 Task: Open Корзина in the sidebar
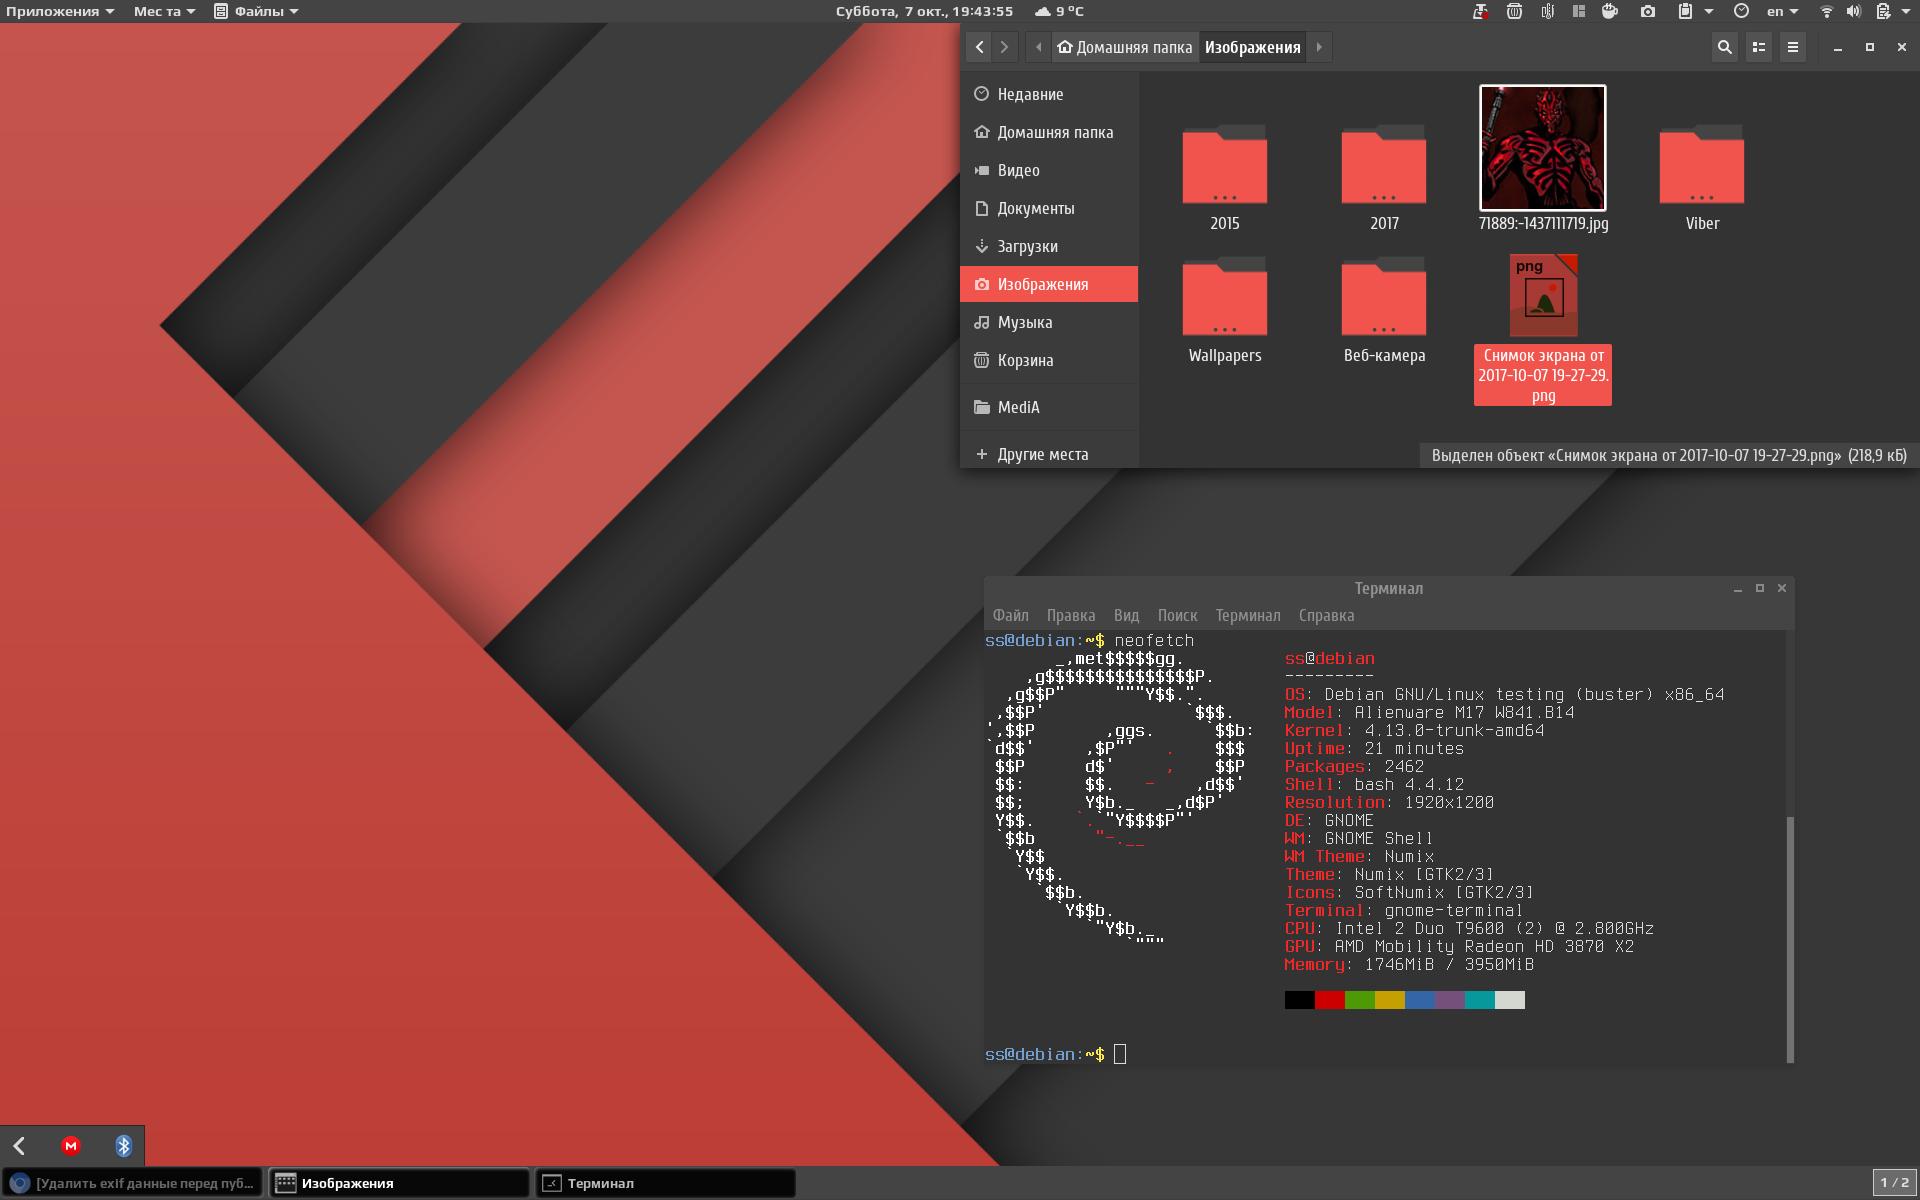coord(1049,360)
